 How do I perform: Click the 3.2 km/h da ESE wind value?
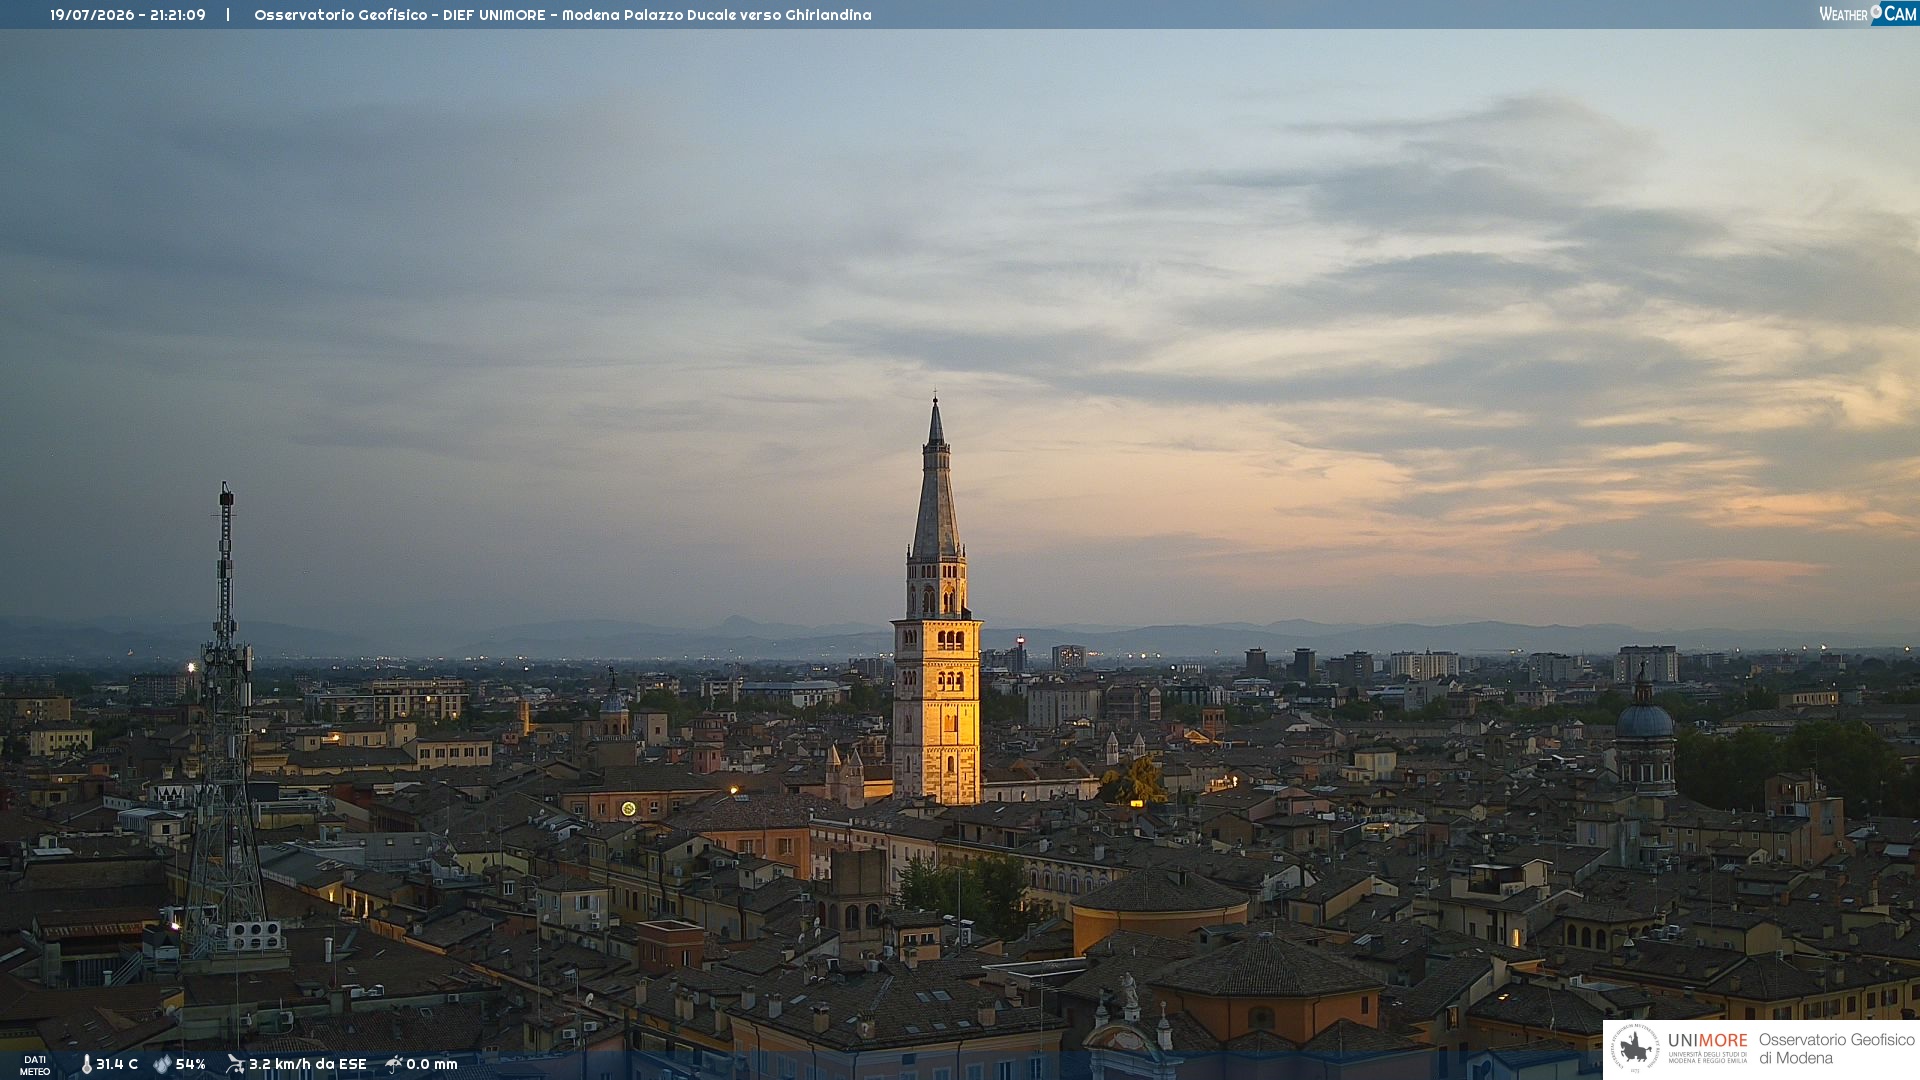[308, 1064]
